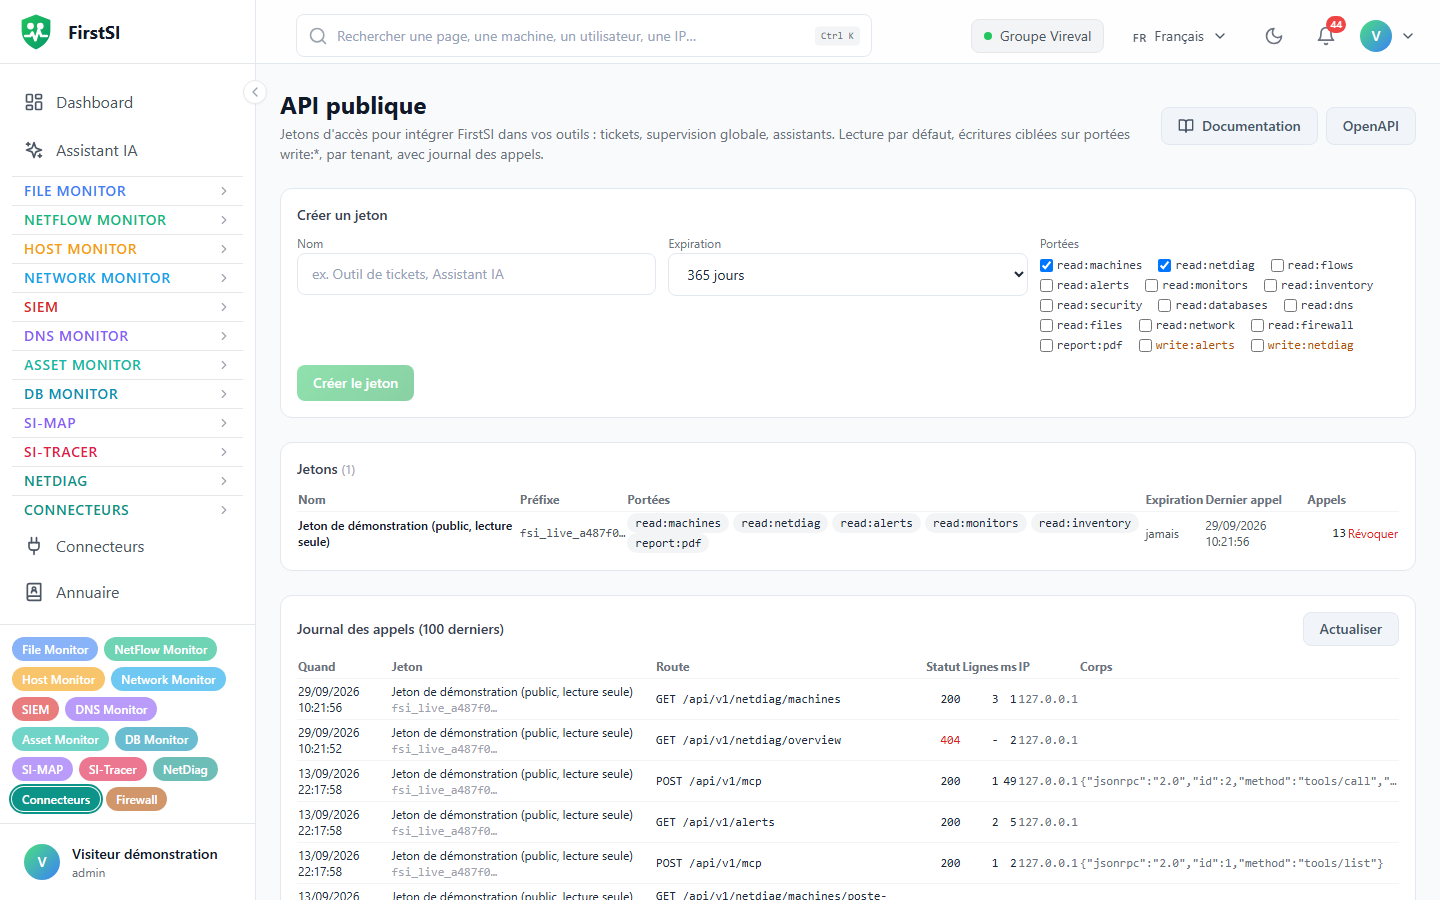This screenshot has width=1440, height=900.
Task: Open the SI-TRACER menu section
Action: [x=127, y=452]
